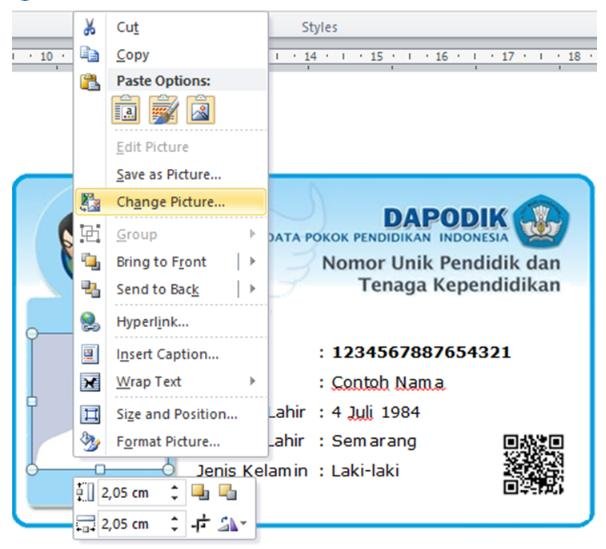Choose the Merge Formatting paste option

pos(163,110)
